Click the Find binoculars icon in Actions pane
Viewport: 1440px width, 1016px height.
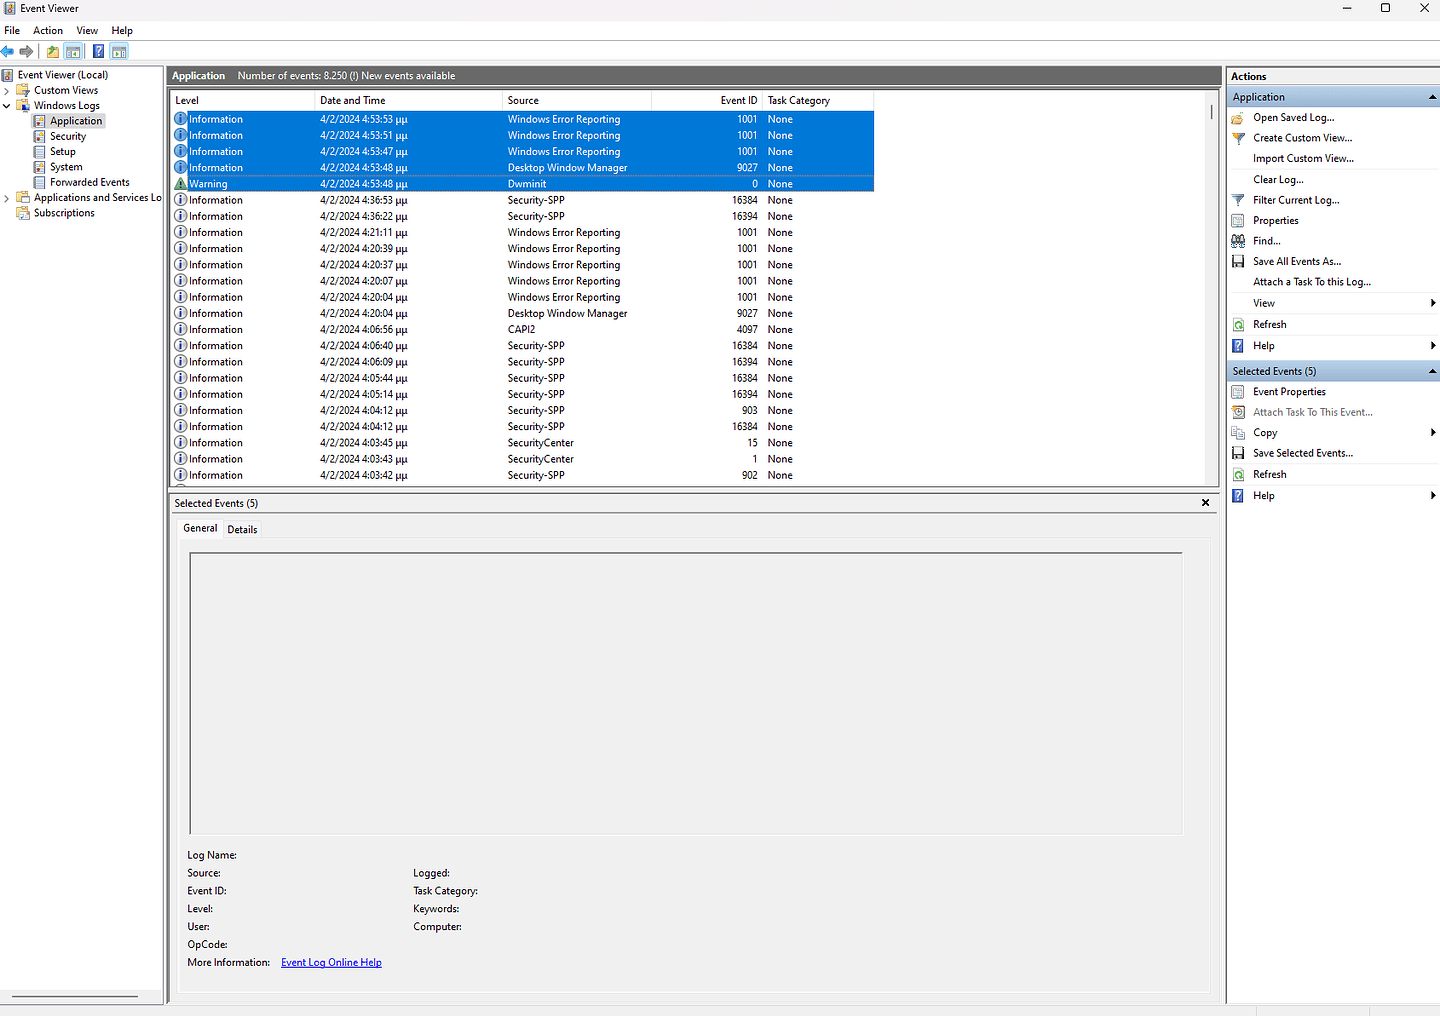click(1238, 240)
